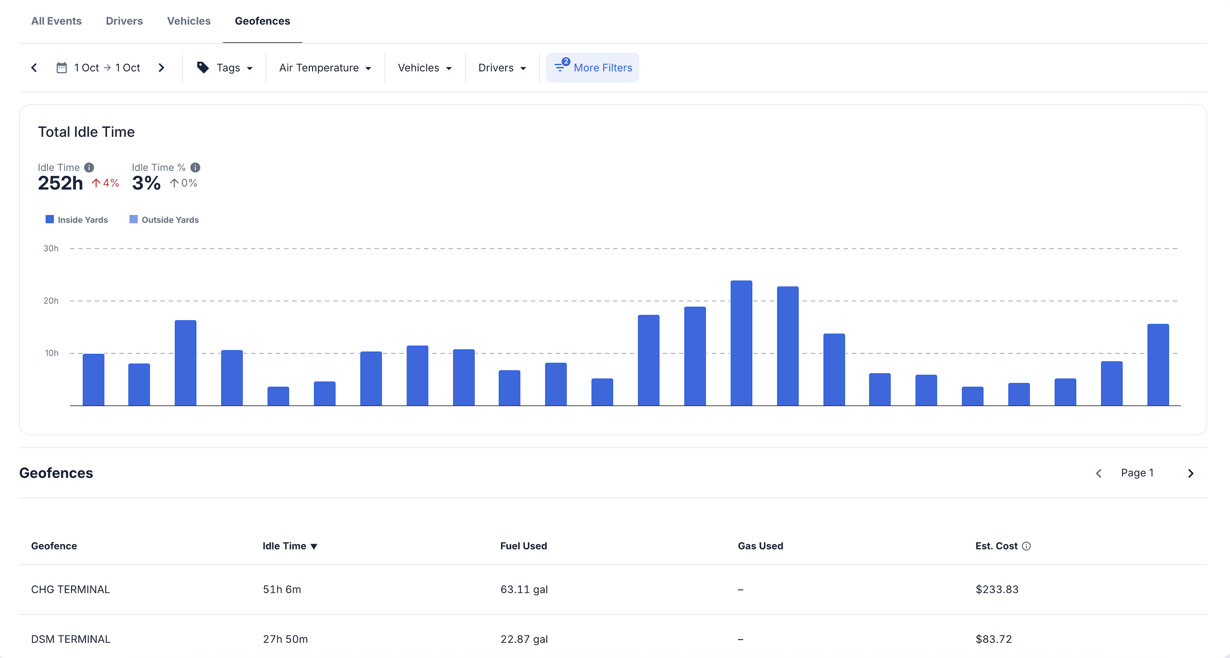Viewport: 1230px width, 658px height.
Task: Click the info icon beside Idle Time
Action: [x=89, y=168]
